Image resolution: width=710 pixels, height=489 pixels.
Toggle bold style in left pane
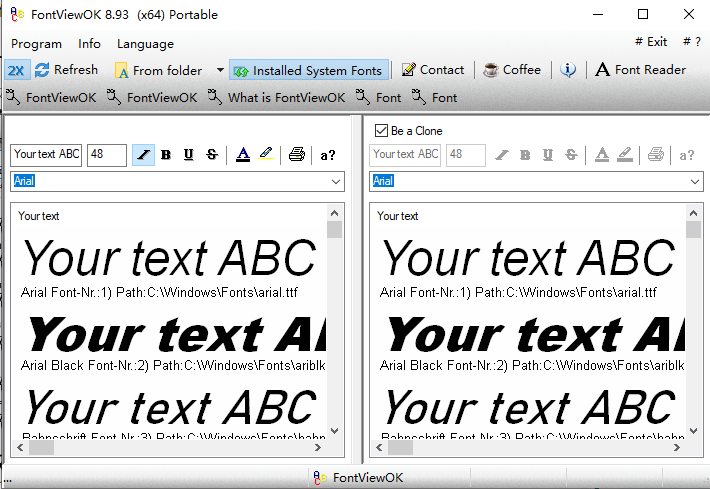coord(166,155)
